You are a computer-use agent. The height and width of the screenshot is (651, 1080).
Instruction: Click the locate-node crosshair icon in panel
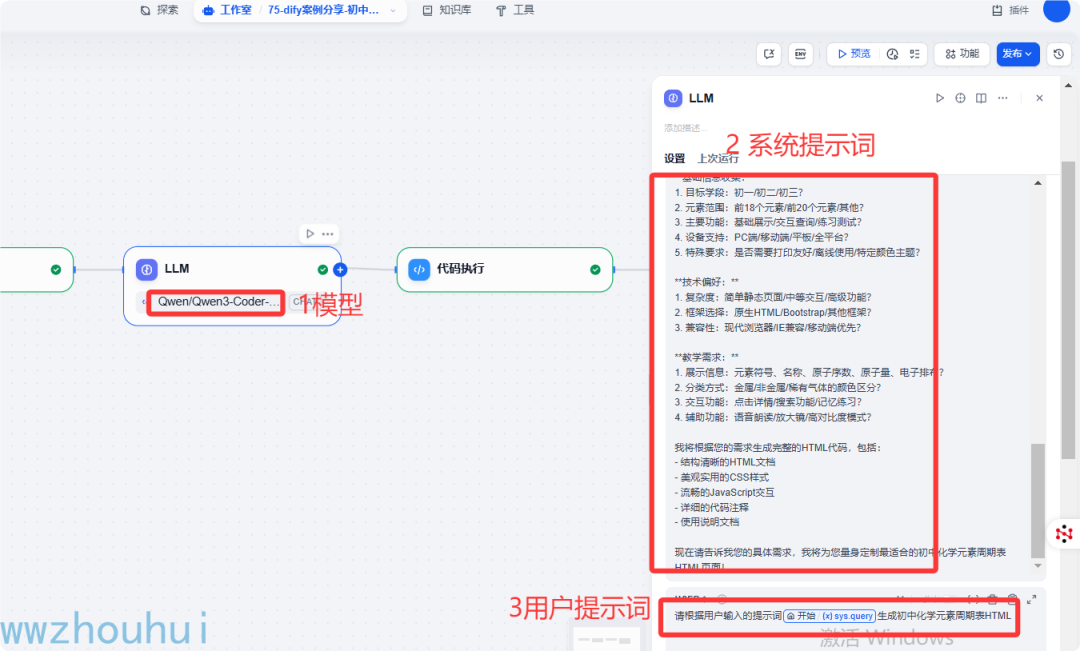(960, 98)
